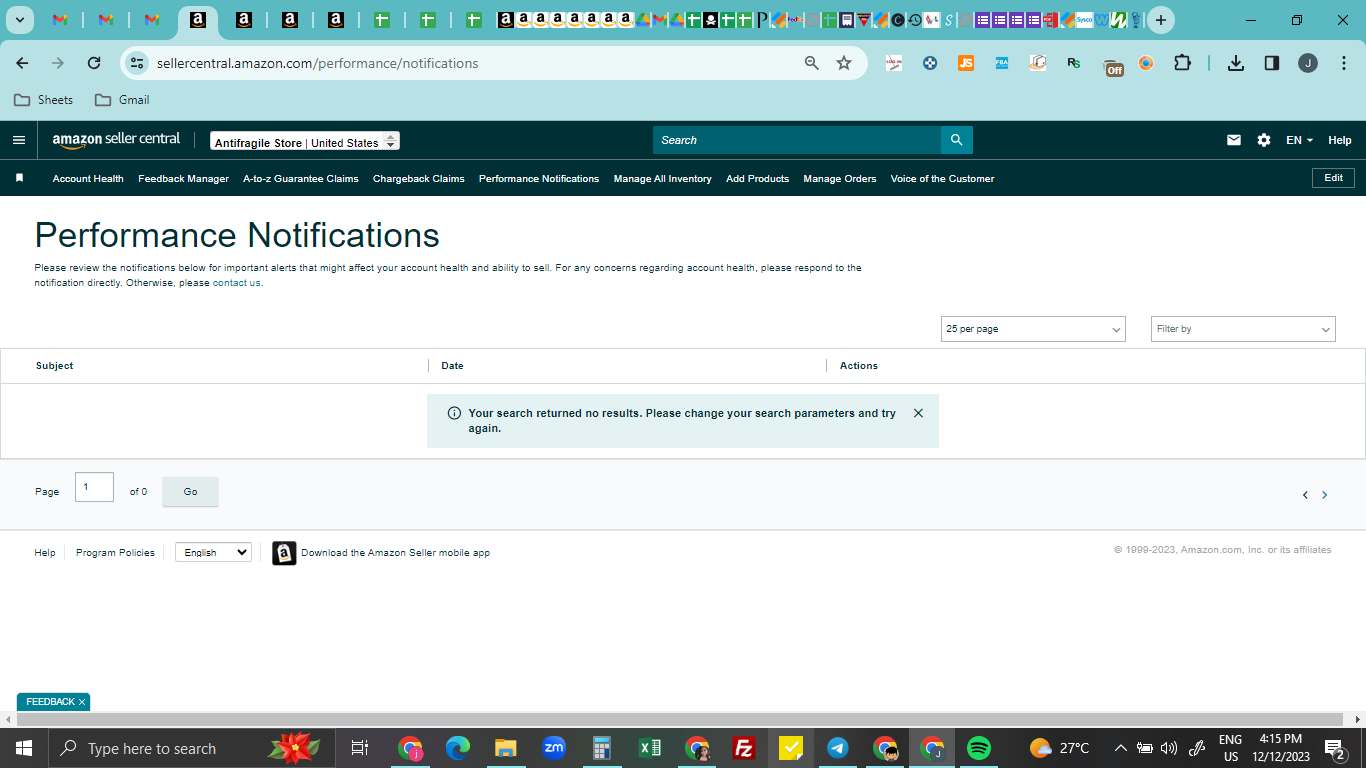1366x768 pixels.
Task: View site information icon in address bar
Action: click(137, 63)
